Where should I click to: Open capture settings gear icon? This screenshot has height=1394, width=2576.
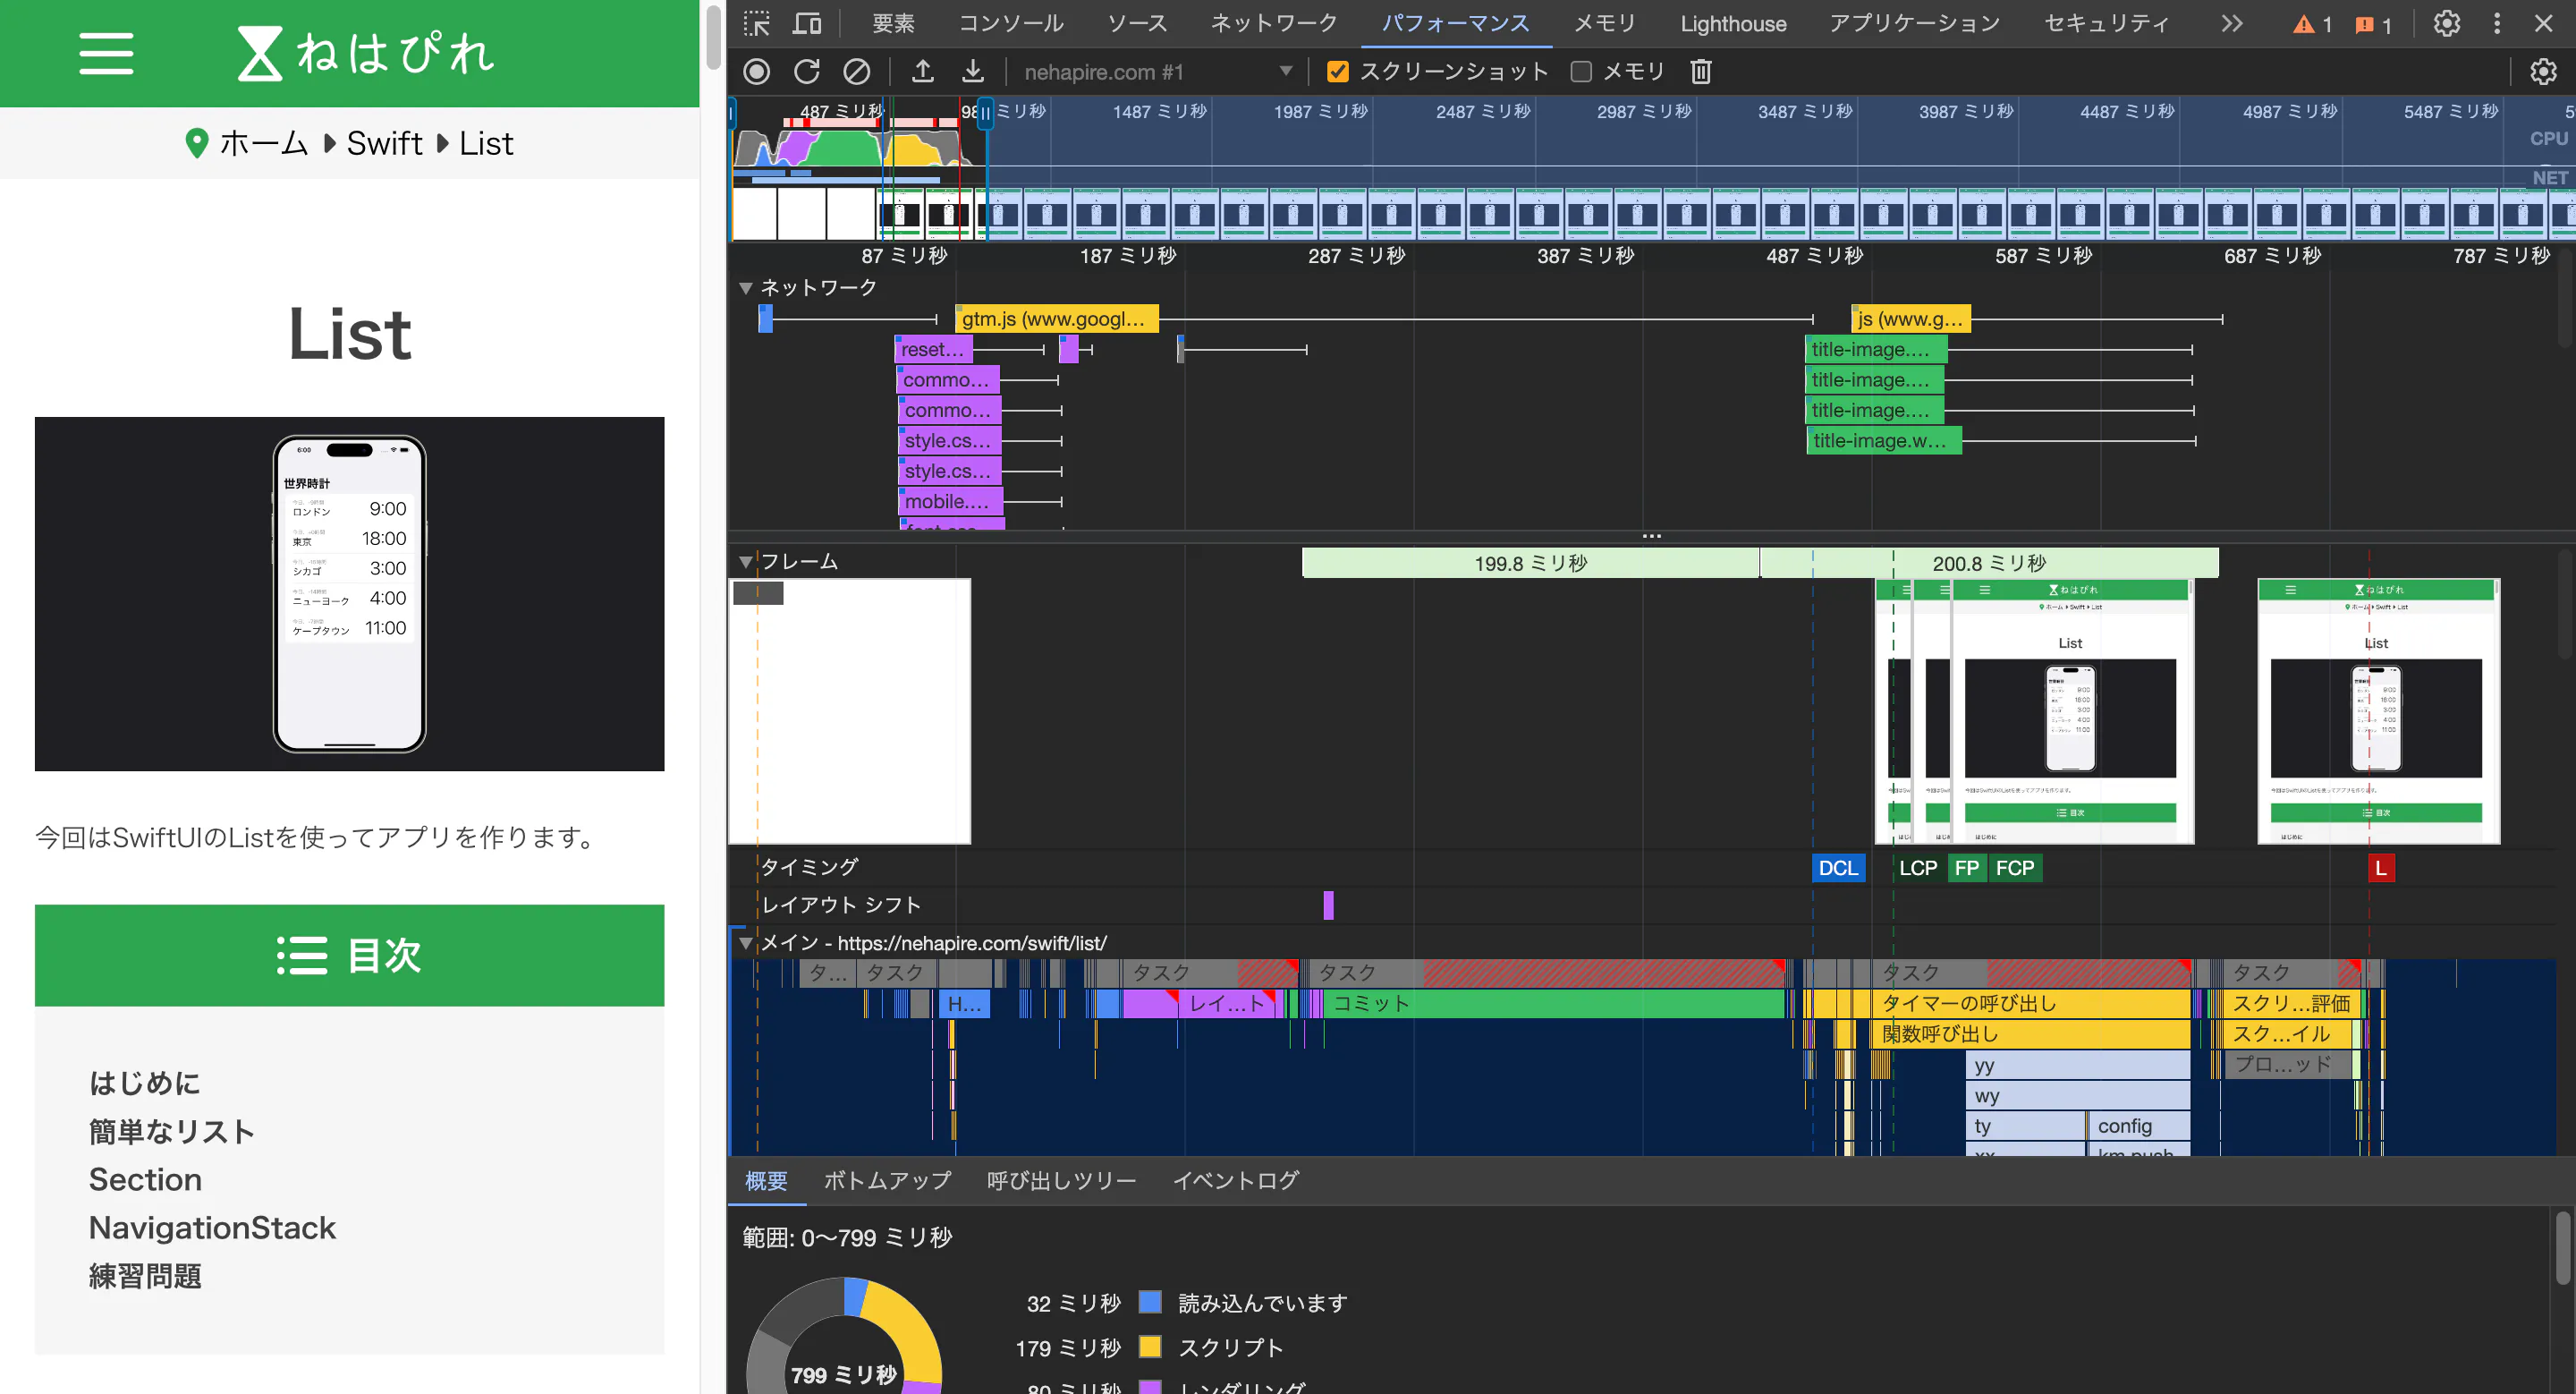coord(2543,72)
